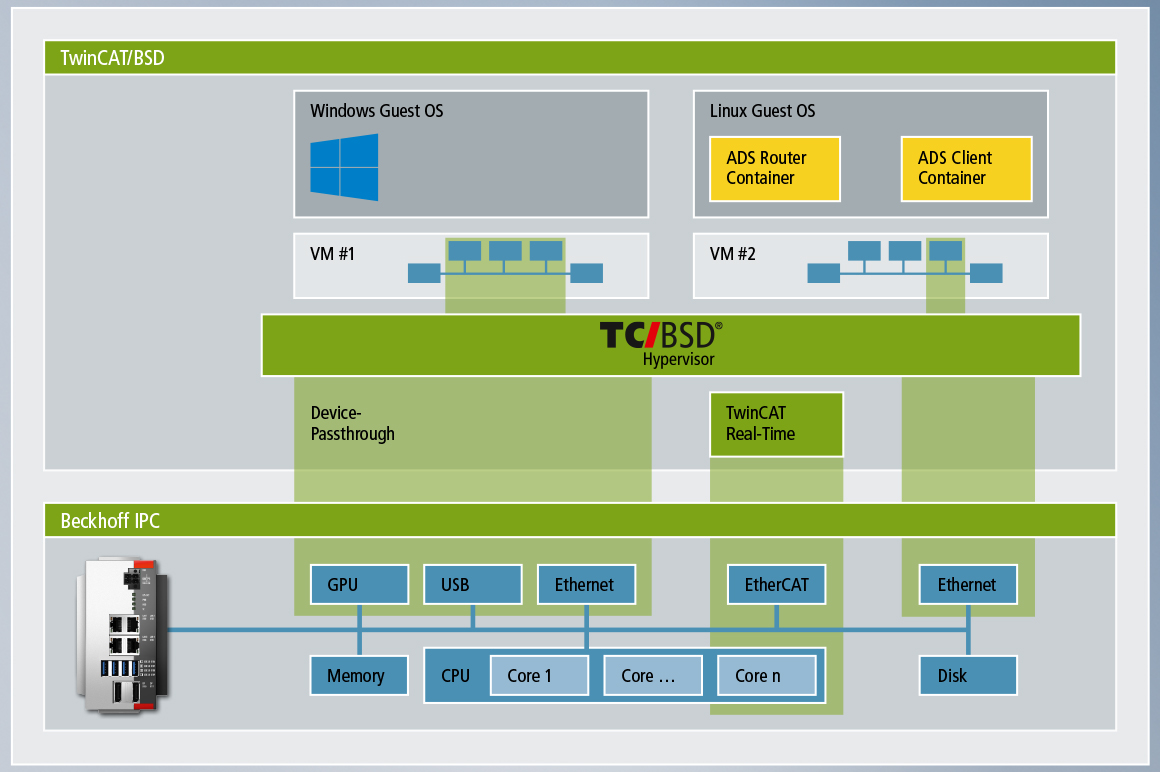
Task: Click the USB block
Action: click(473, 585)
